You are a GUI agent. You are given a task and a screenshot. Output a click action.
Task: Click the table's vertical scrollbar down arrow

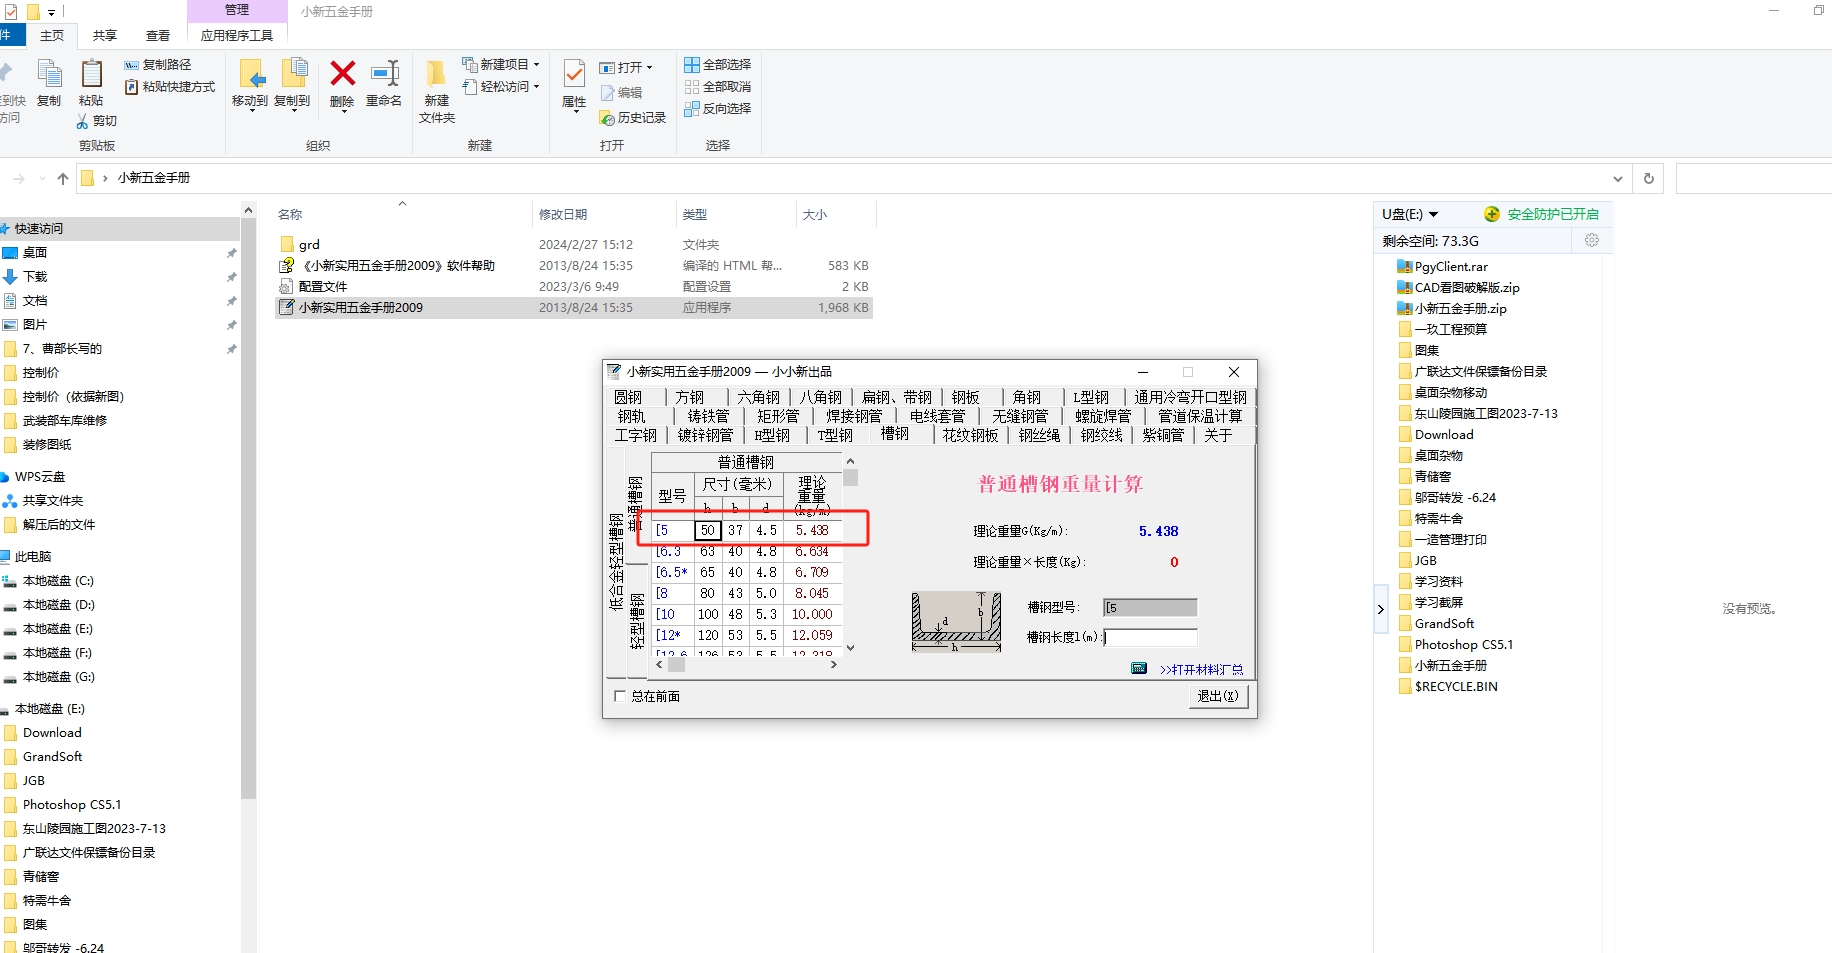850,648
